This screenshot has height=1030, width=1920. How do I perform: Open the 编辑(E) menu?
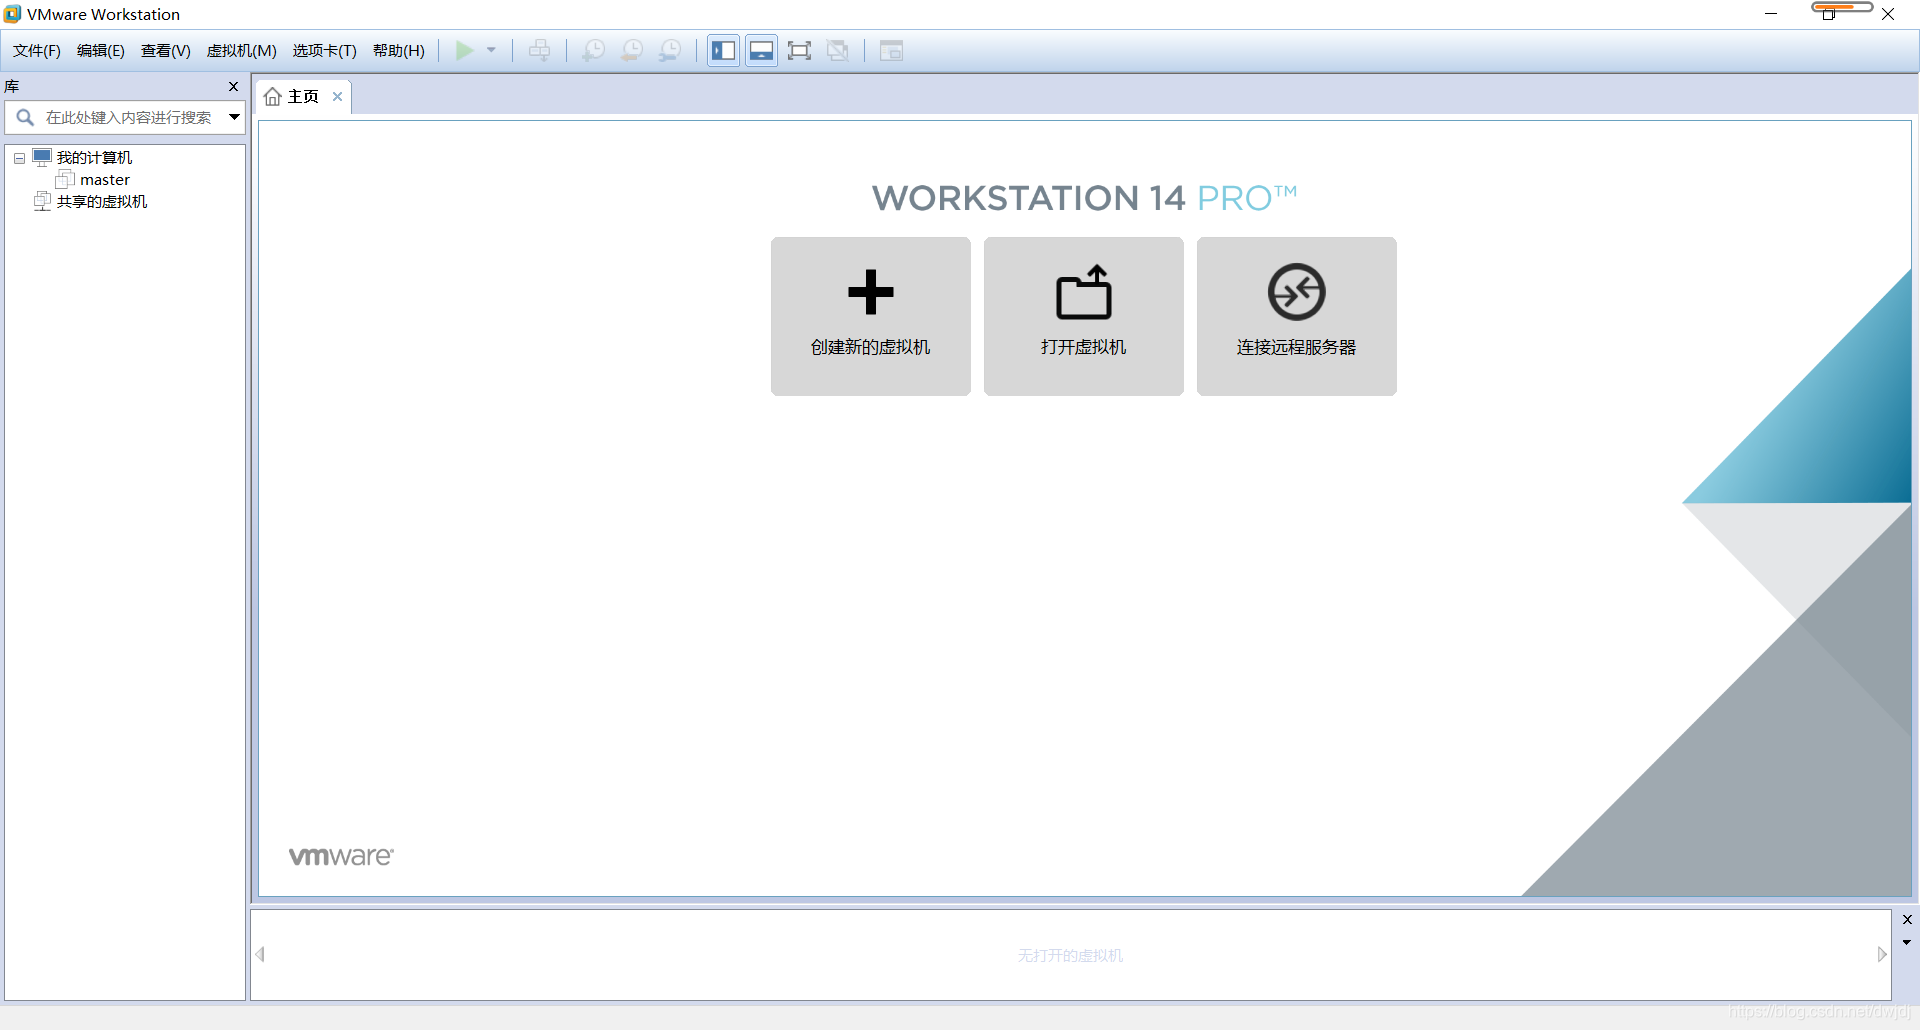(101, 50)
